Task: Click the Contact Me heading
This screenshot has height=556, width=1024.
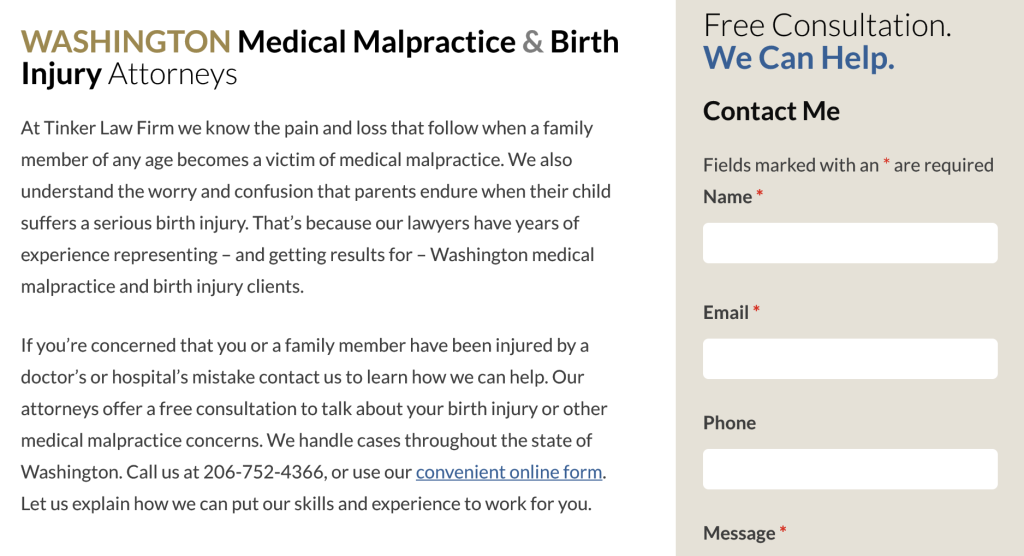Action: tap(771, 111)
